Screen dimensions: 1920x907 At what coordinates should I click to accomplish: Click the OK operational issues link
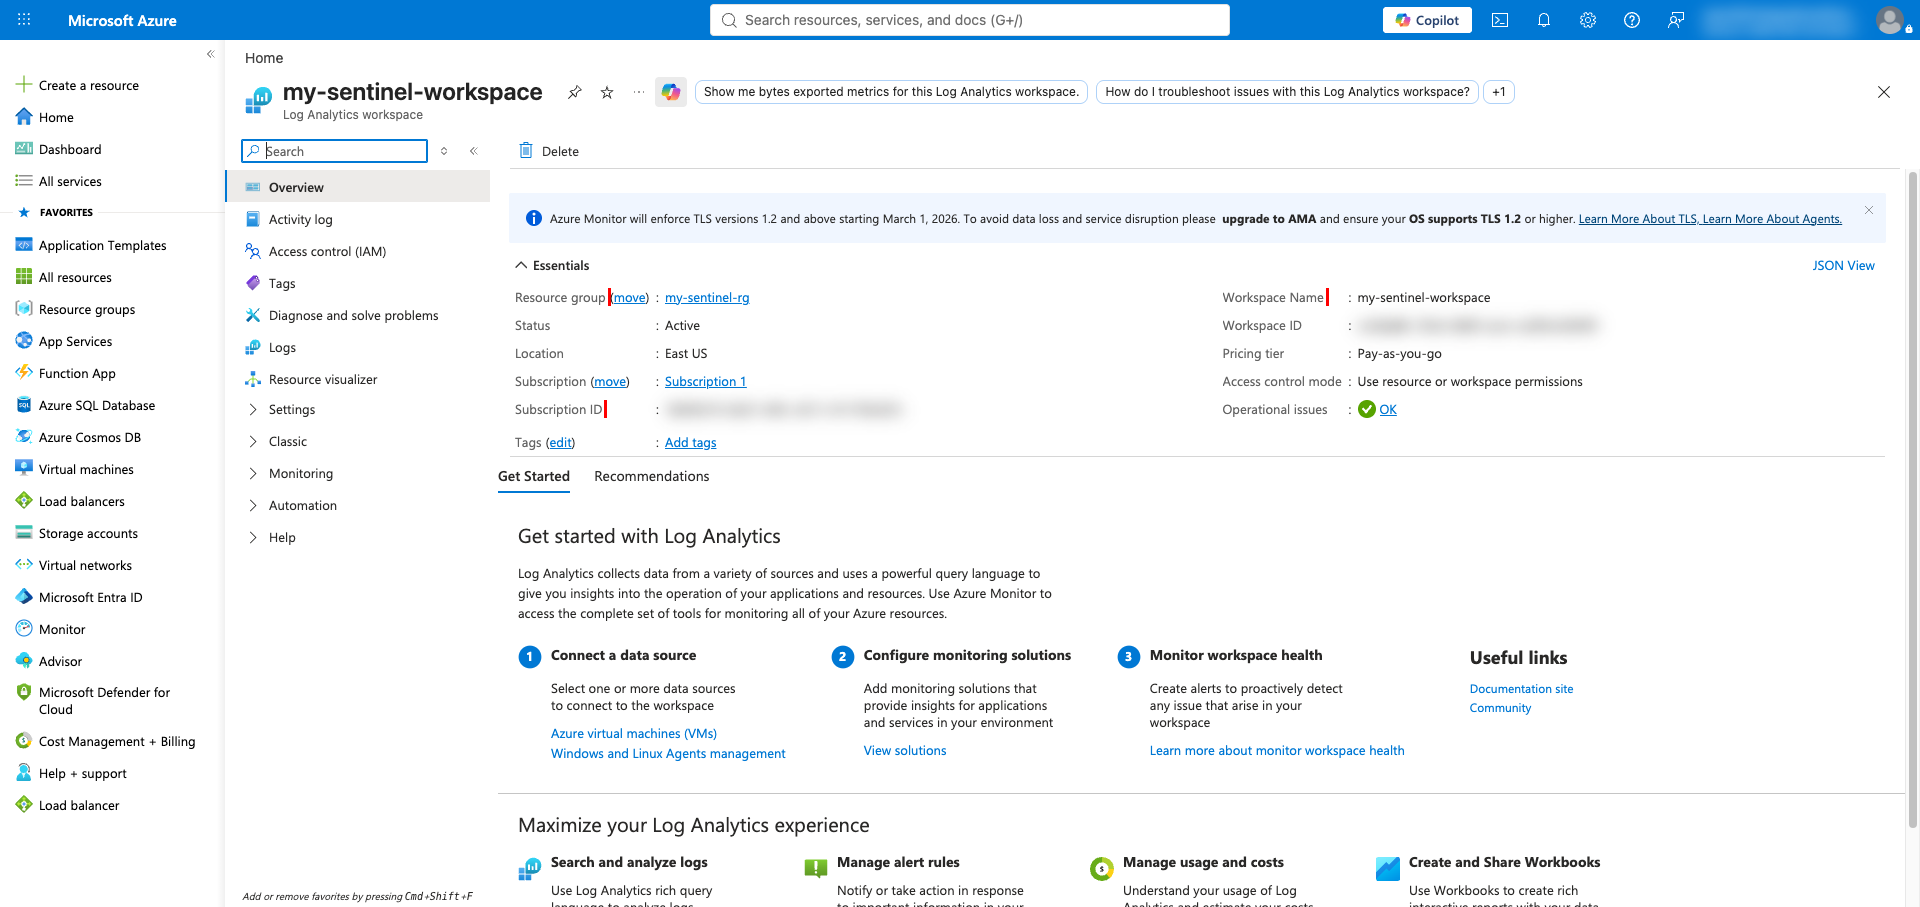pos(1388,409)
